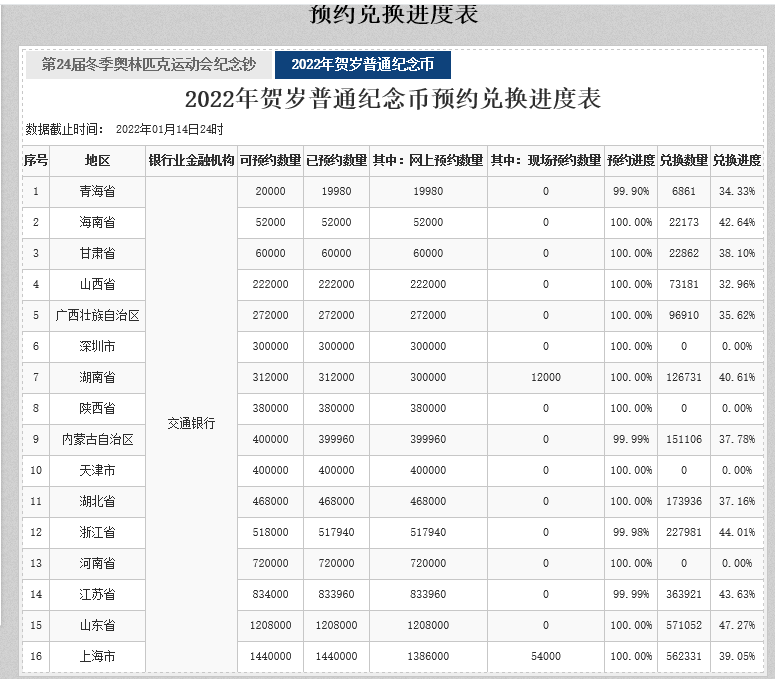775x679 pixels.
Task: Click 湖南省 exchange progress 40.61%
Action: tap(737, 378)
